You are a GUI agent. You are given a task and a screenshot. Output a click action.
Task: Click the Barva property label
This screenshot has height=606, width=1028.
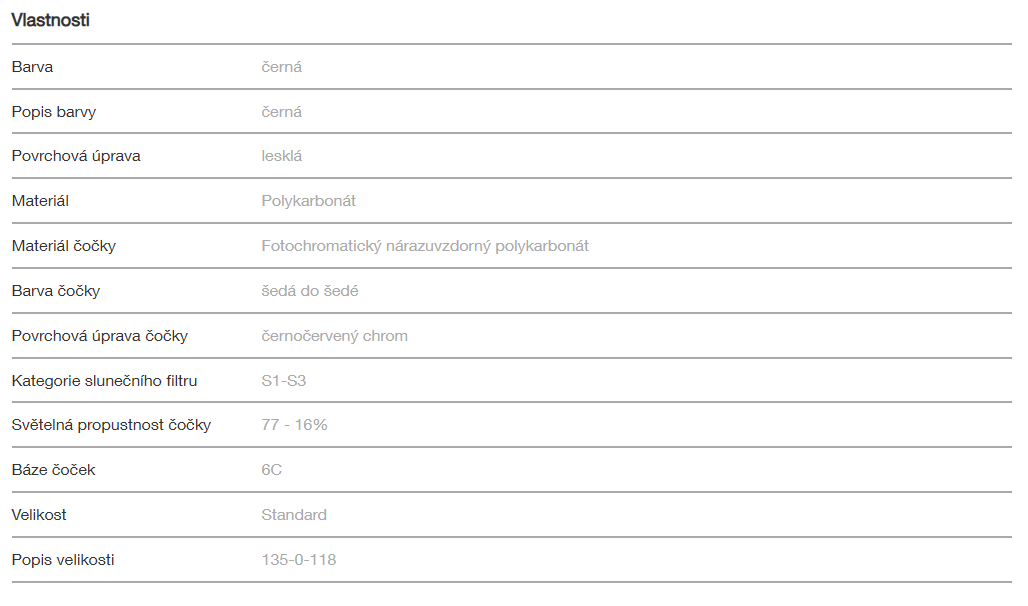[x=33, y=67]
